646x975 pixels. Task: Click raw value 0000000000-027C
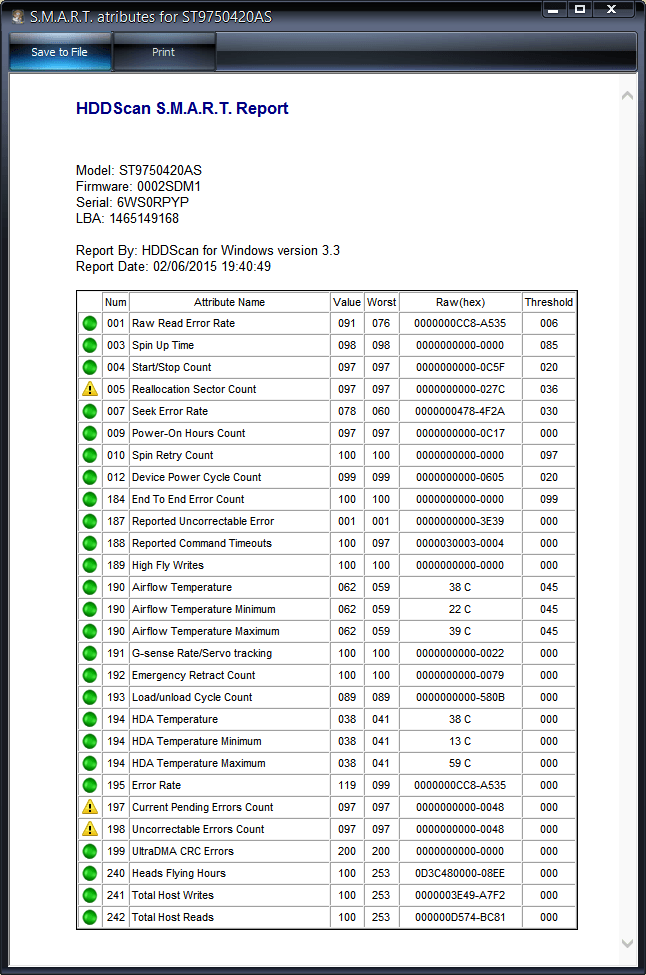pyautogui.click(x=460, y=389)
